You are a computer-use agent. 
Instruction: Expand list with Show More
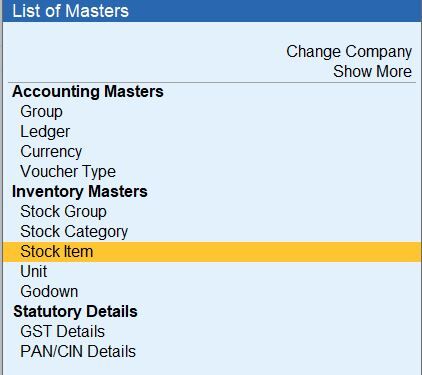pyautogui.click(x=372, y=71)
